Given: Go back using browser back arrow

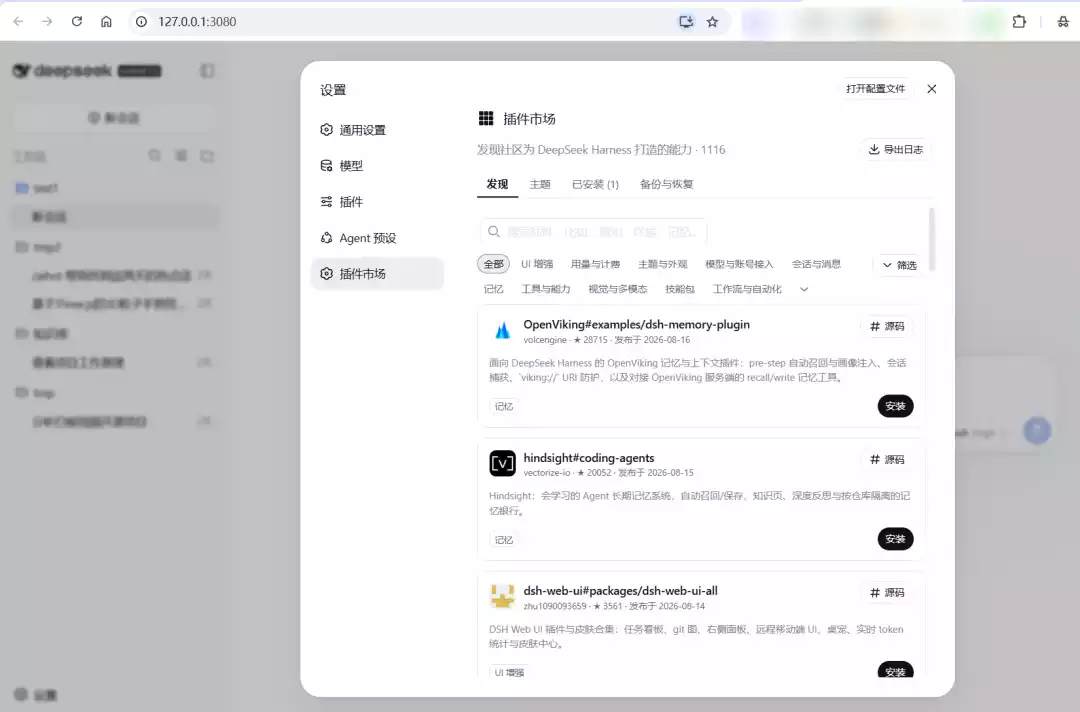Looking at the screenshot, I should tap(19, 21).
